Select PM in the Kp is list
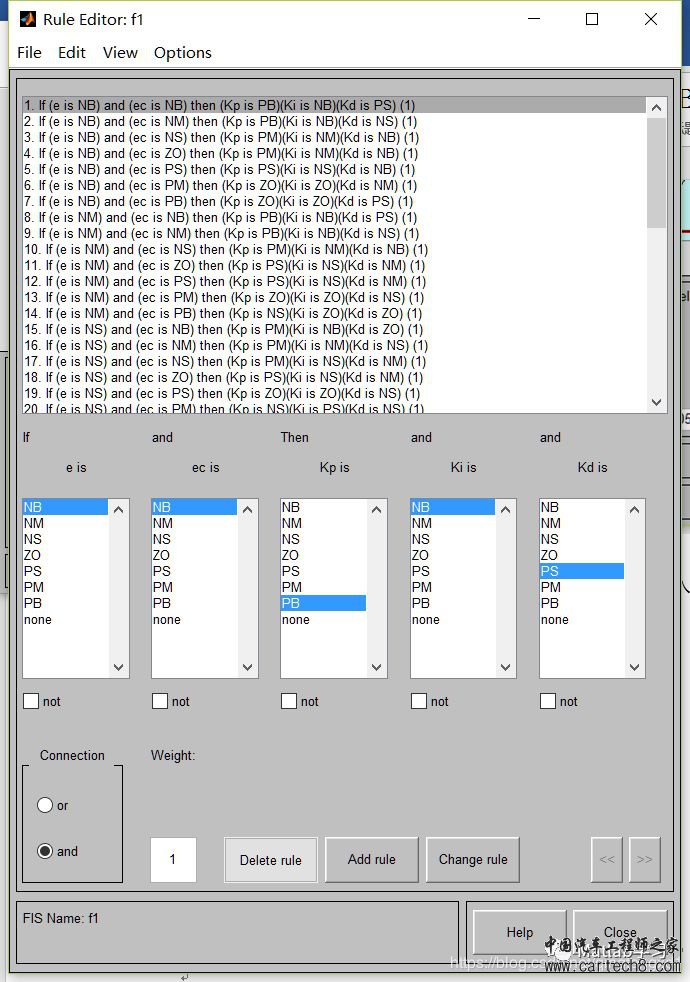 tap(323, 587)
